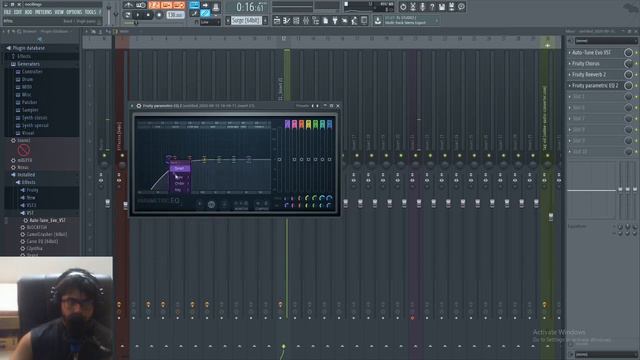The height and width of the screenshot is (360, 640).
Task: Open the Playlist view icon
Action: click(x=277, y=20)
